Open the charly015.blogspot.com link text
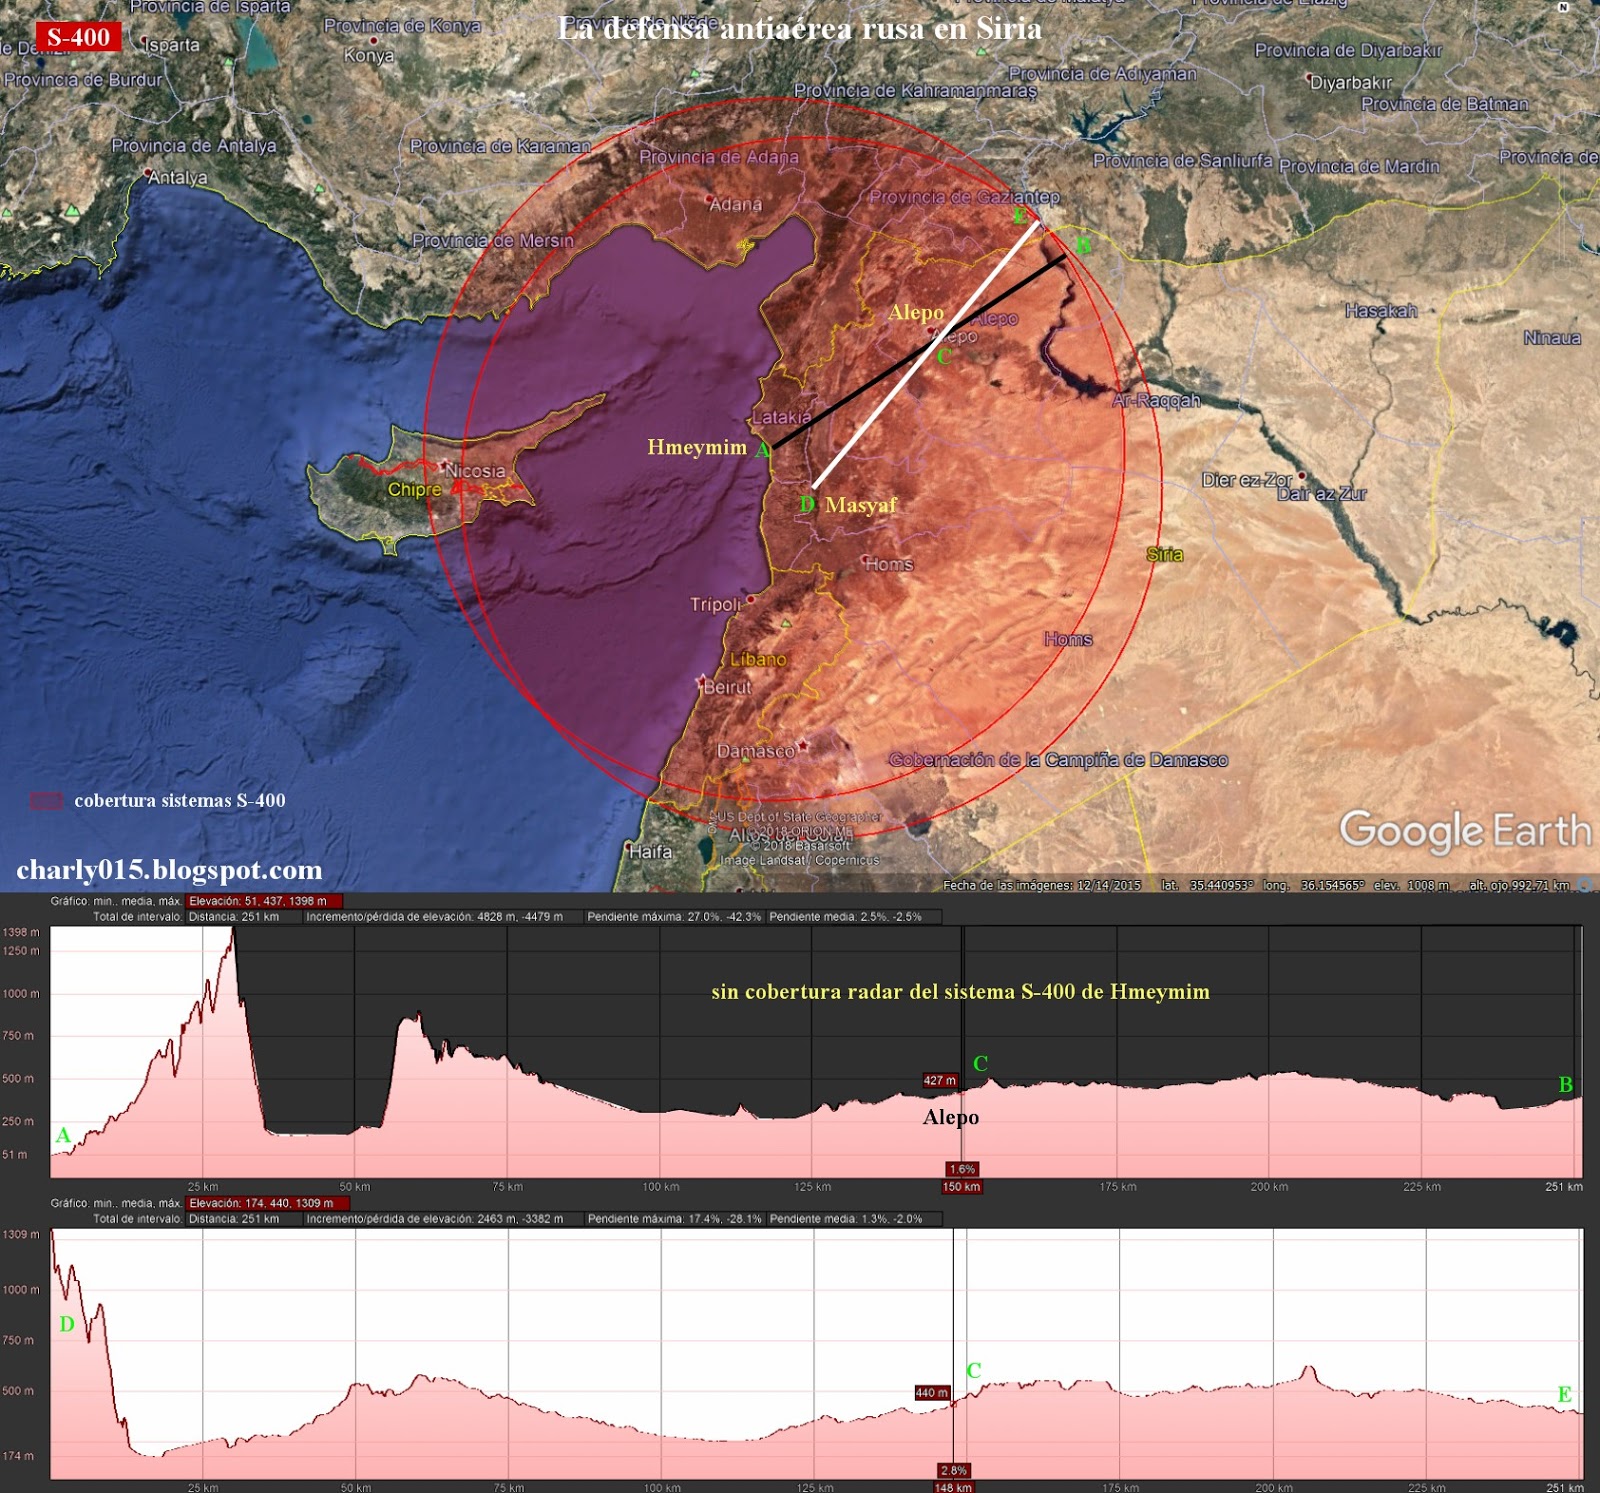The image size is (1600, 1493). coord(169,870)
